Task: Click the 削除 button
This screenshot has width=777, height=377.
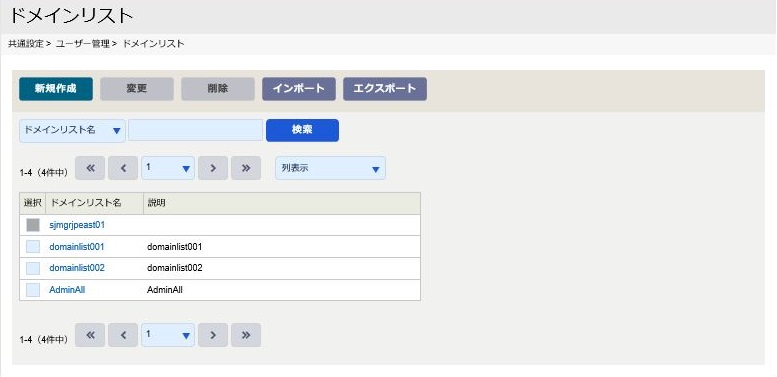Action: [218, 89]
